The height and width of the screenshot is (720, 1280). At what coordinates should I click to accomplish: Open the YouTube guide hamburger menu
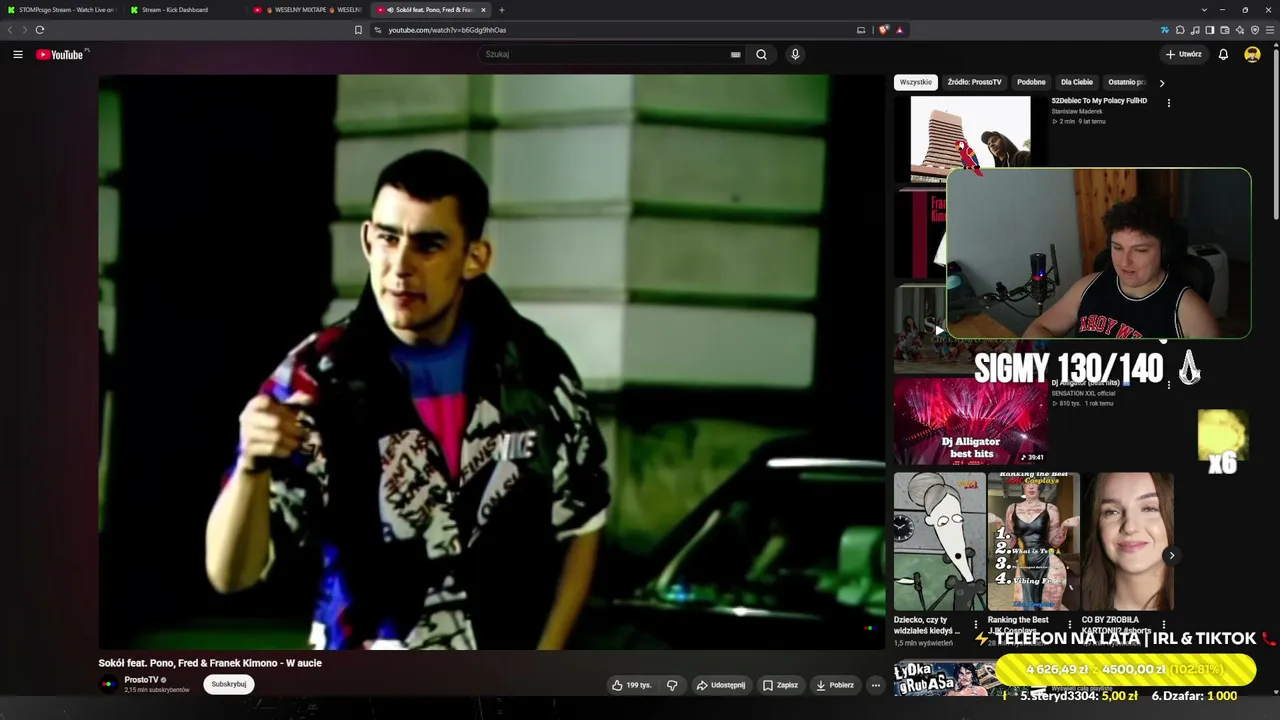(18, 54)
